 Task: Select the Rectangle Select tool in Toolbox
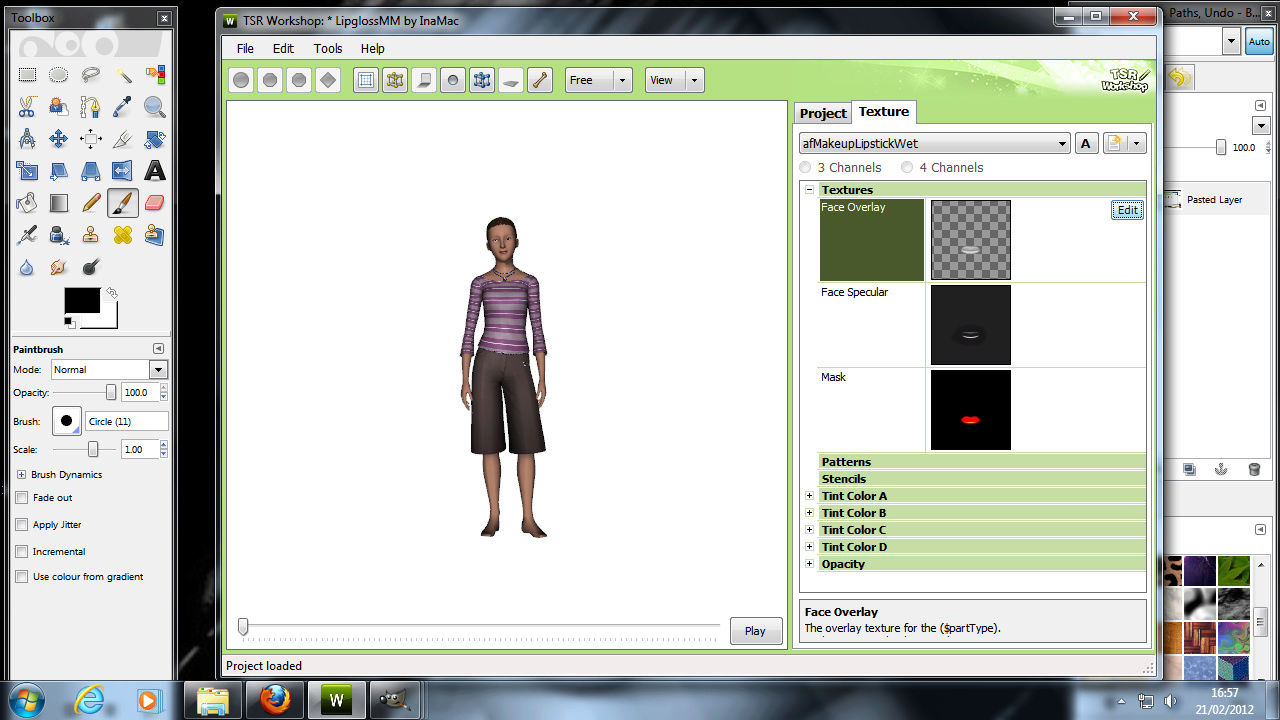[x=27, y=75]
